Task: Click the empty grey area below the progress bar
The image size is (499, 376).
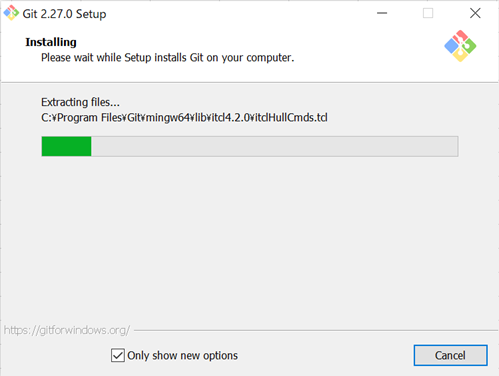Action: pyautogui.click(x=249, y=240)
